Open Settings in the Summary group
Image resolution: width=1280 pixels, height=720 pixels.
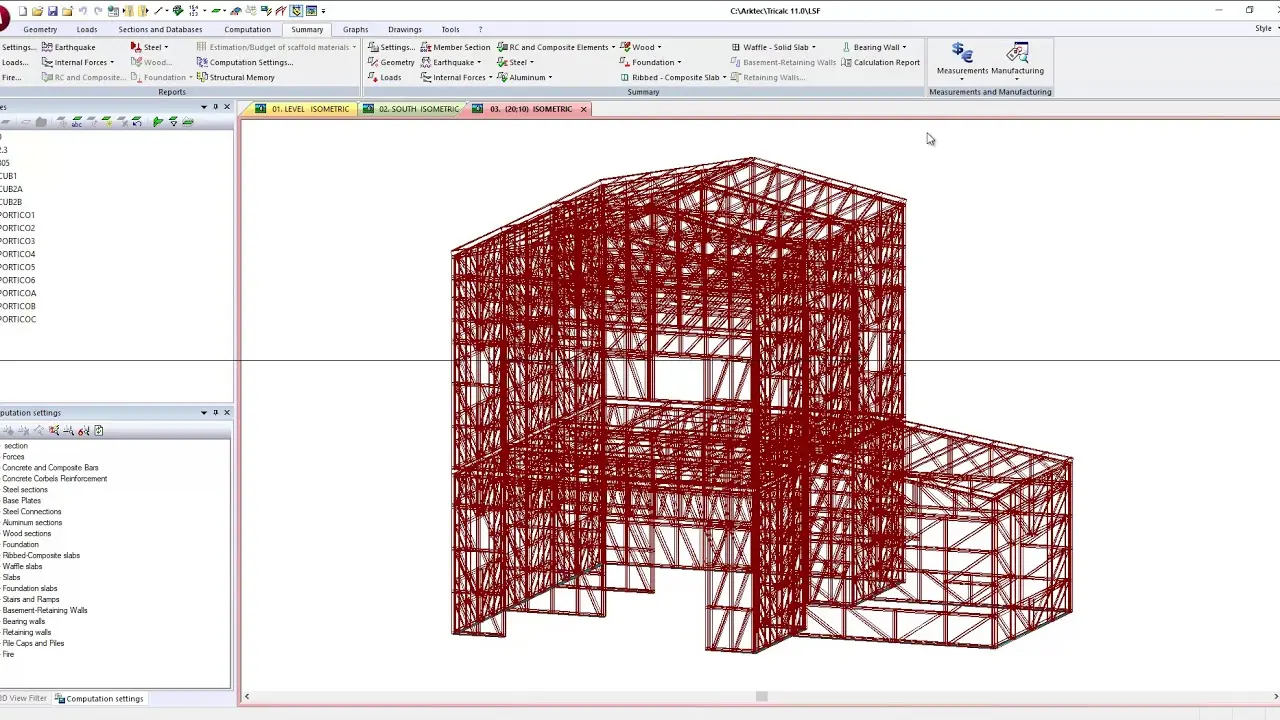pyautogui.click(x=390, y=47)
